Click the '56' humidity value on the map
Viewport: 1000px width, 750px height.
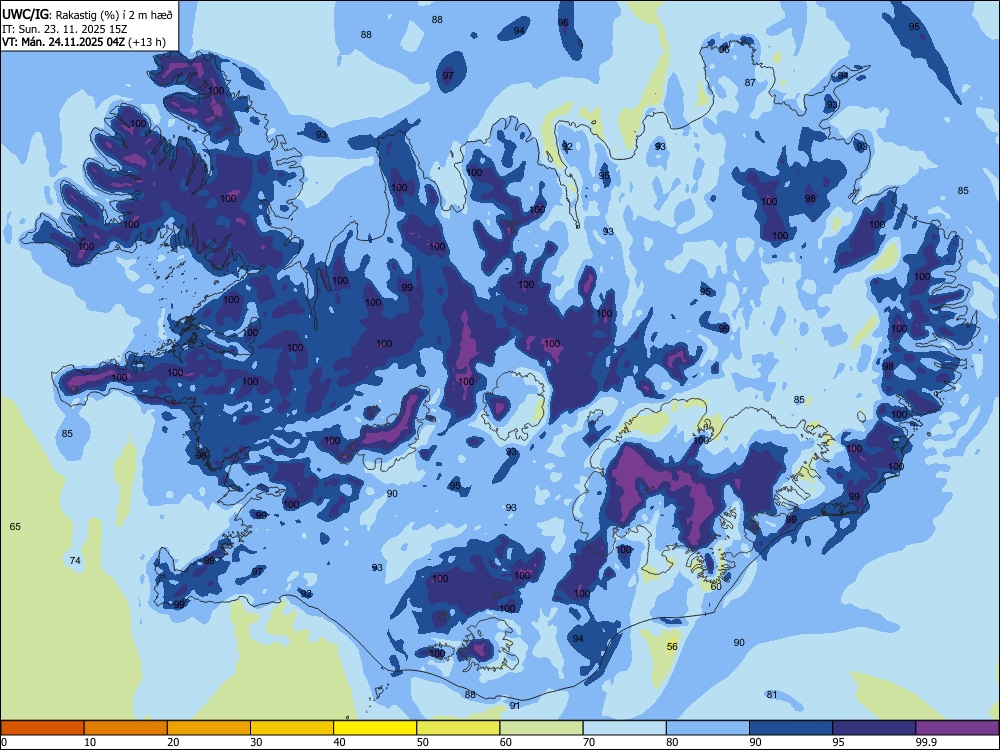click(672, 646)
